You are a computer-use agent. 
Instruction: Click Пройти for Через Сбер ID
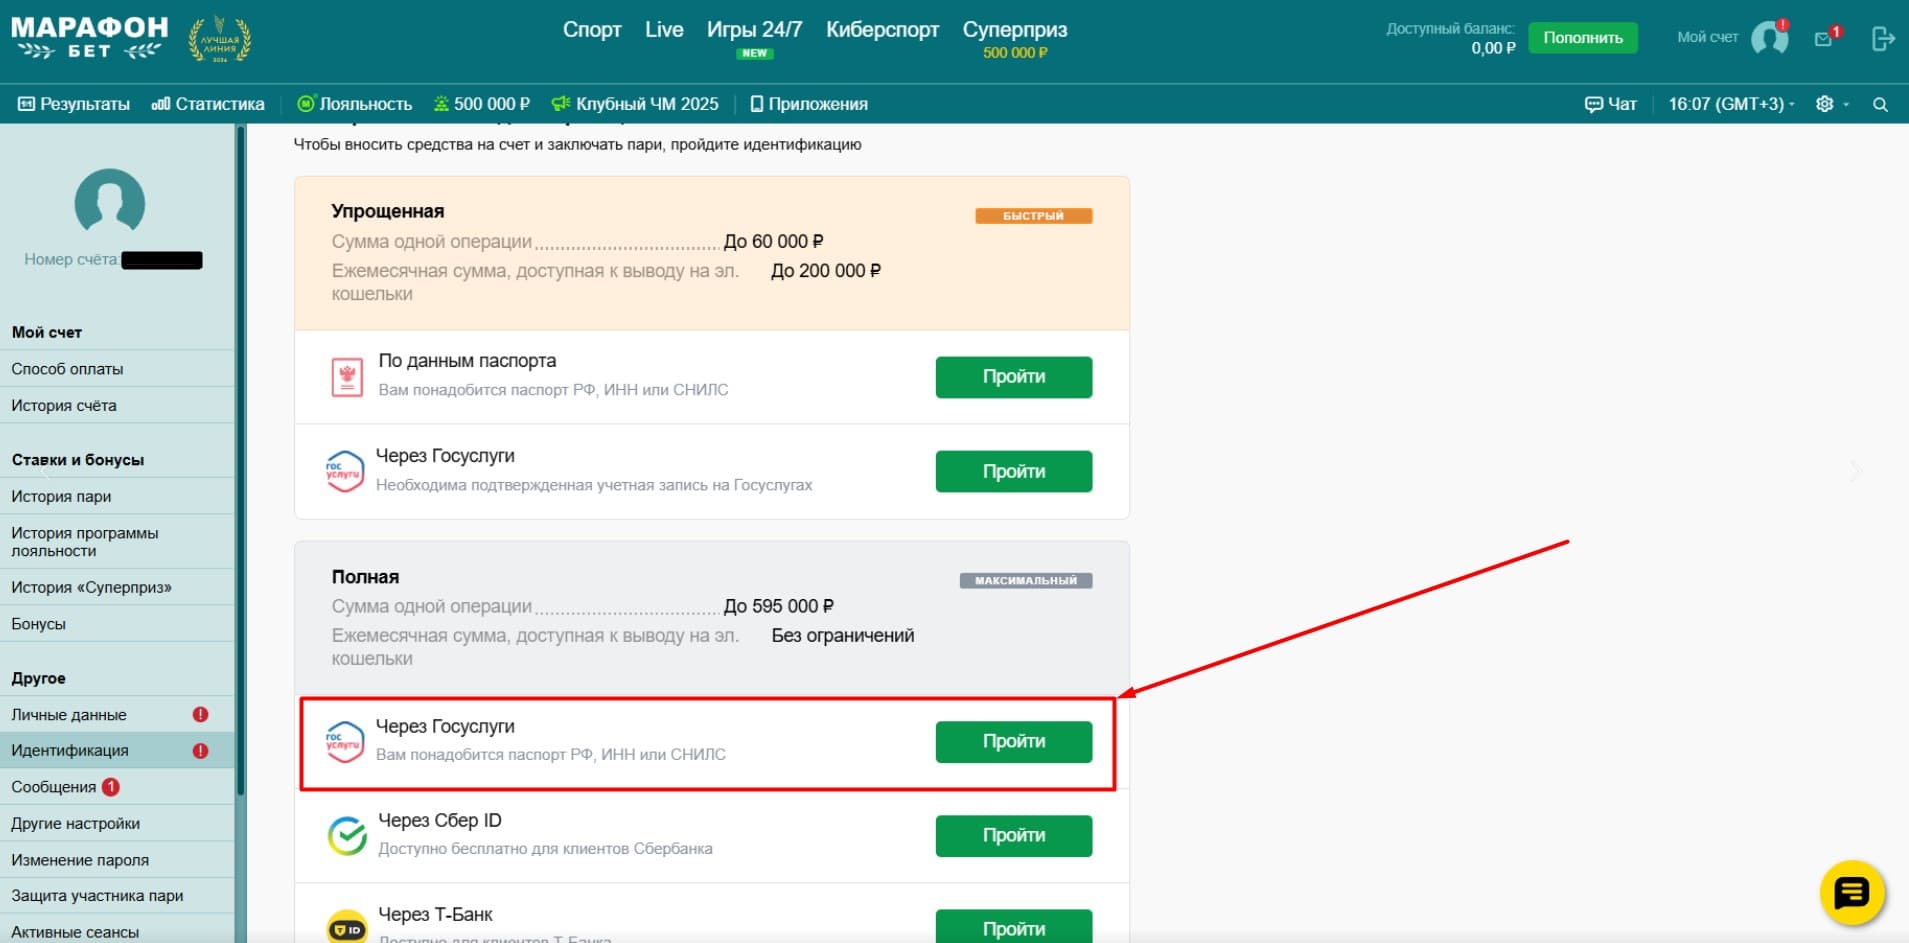click(1014, 836)
